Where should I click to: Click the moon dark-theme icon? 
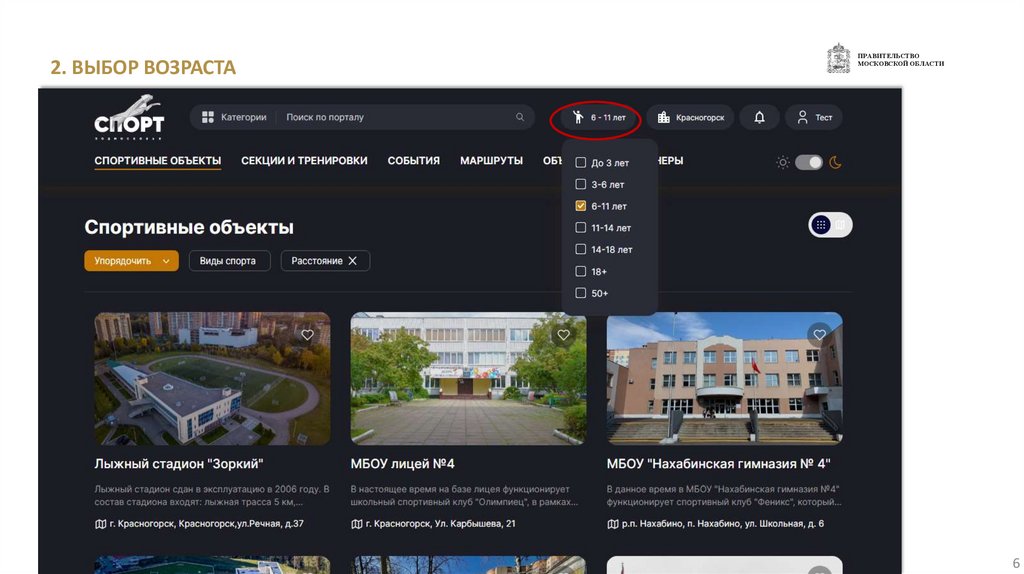click(835, 162)
